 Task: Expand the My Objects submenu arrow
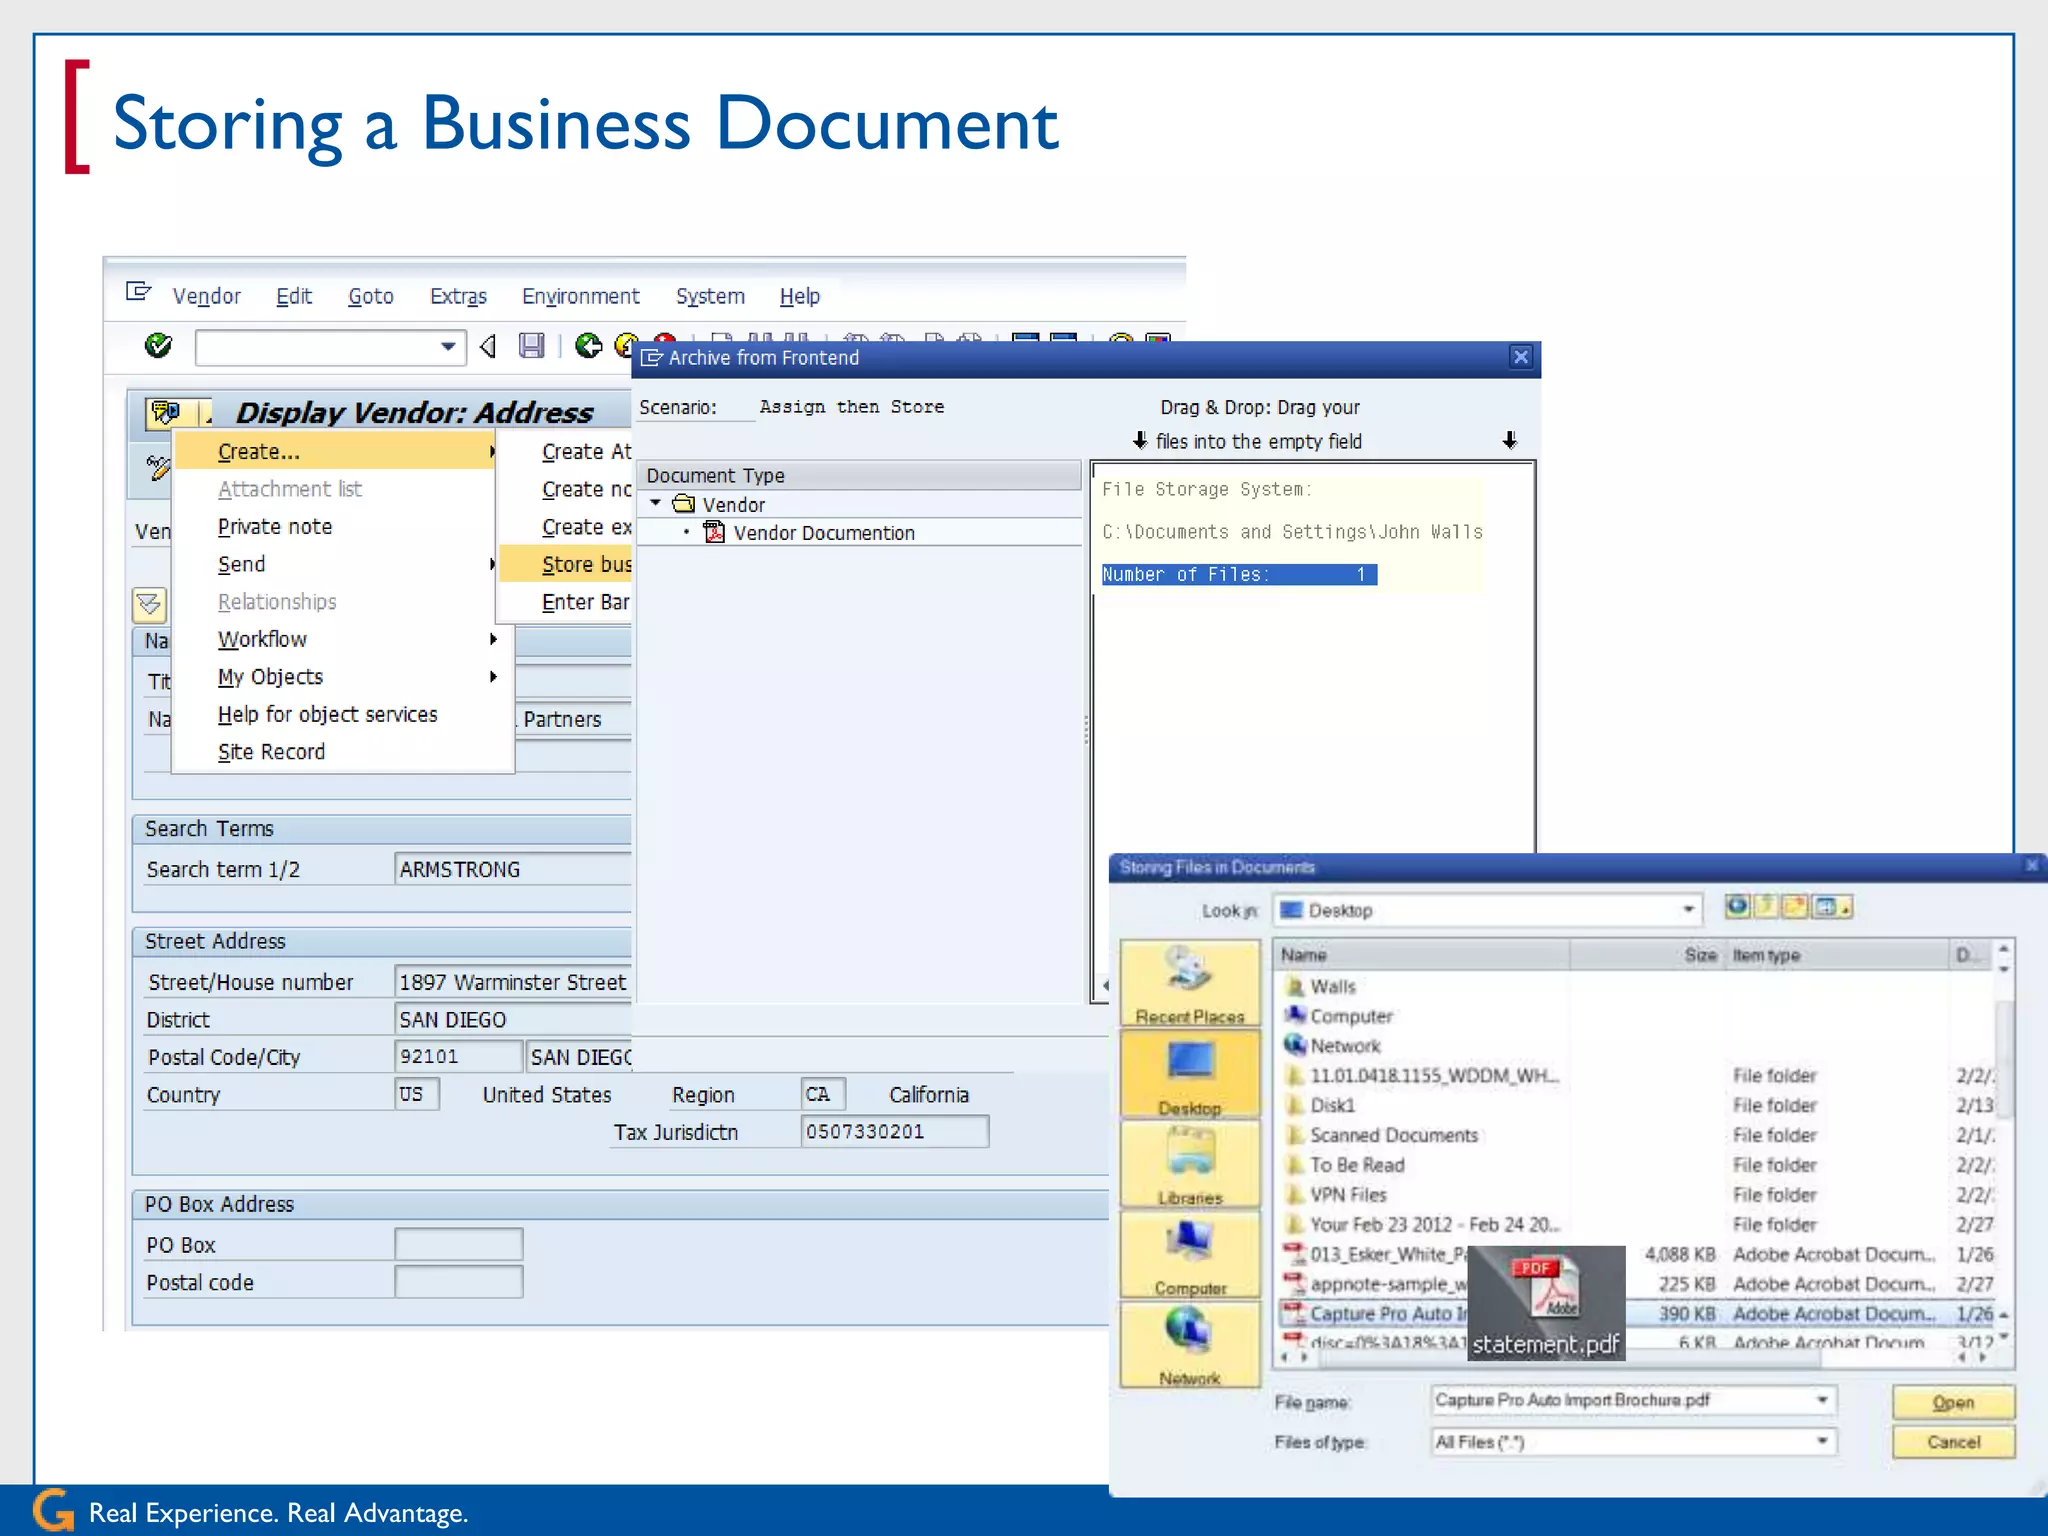click(493, 677)
